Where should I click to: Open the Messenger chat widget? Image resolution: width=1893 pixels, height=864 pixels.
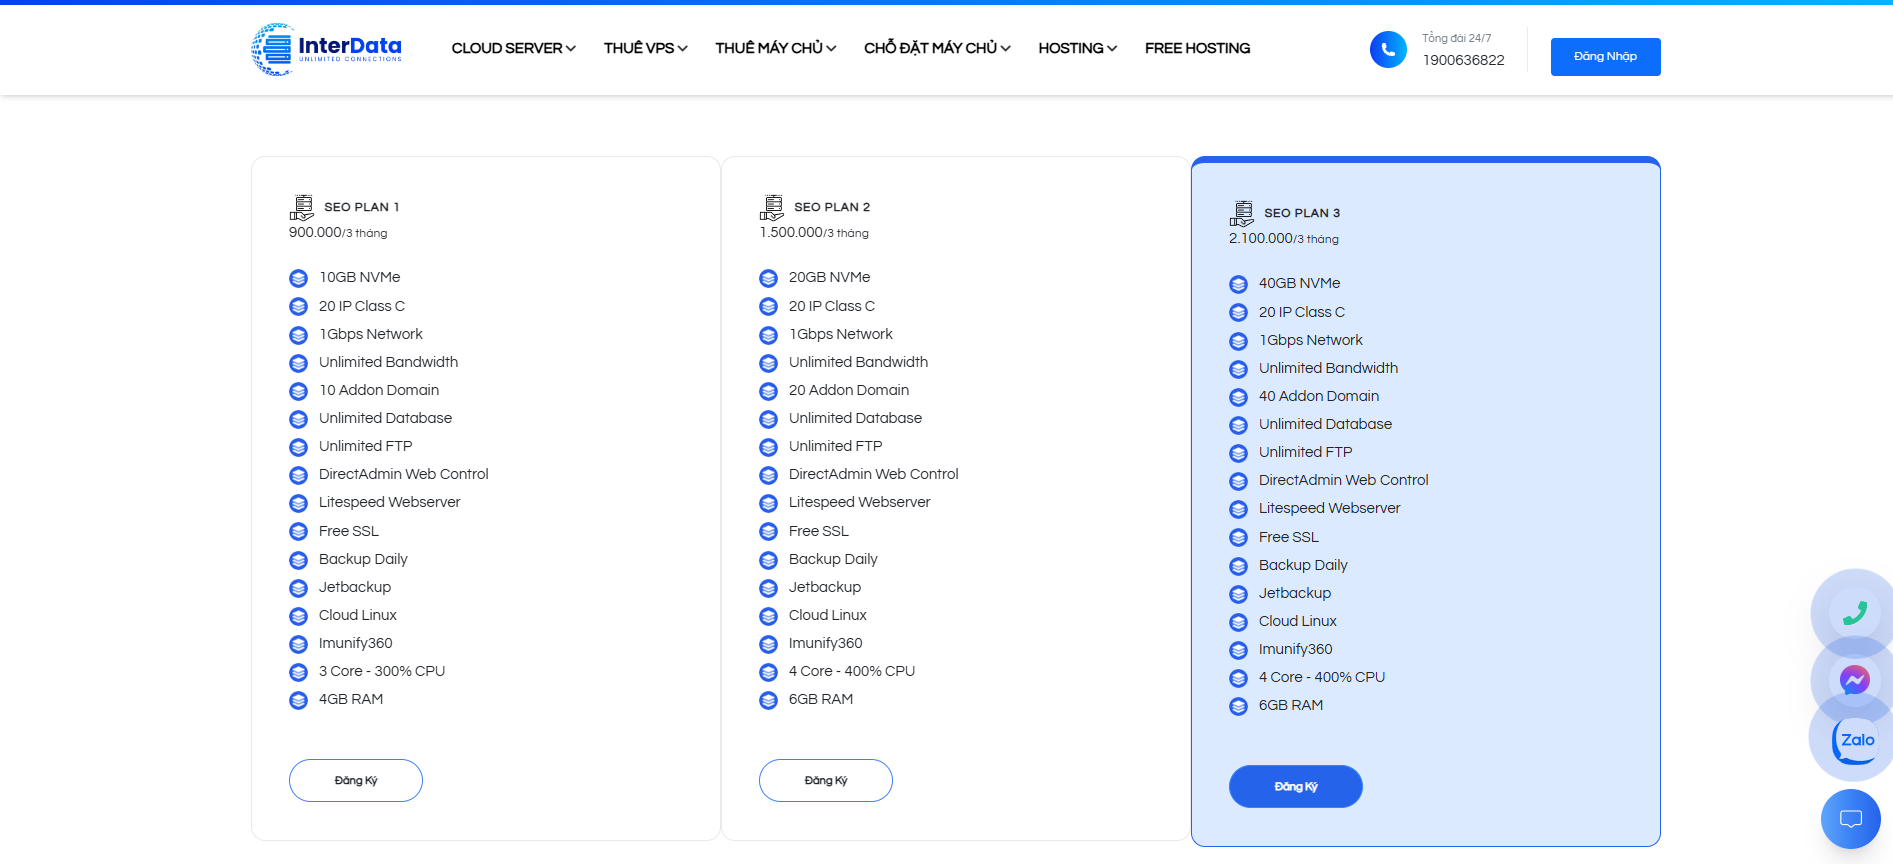[1854, 680]
